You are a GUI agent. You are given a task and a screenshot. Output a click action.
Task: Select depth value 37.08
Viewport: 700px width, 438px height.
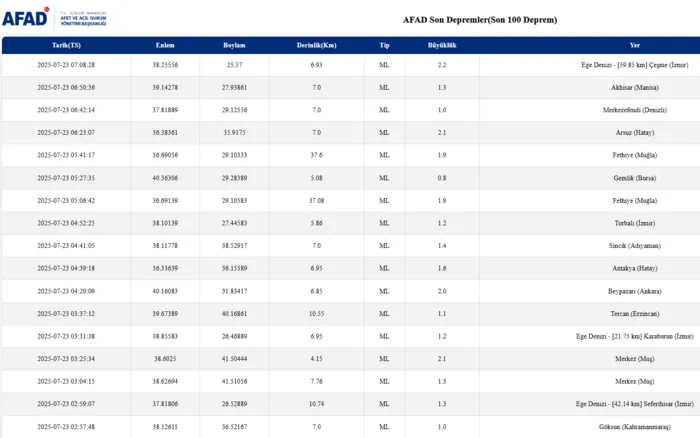click(317, 200)
